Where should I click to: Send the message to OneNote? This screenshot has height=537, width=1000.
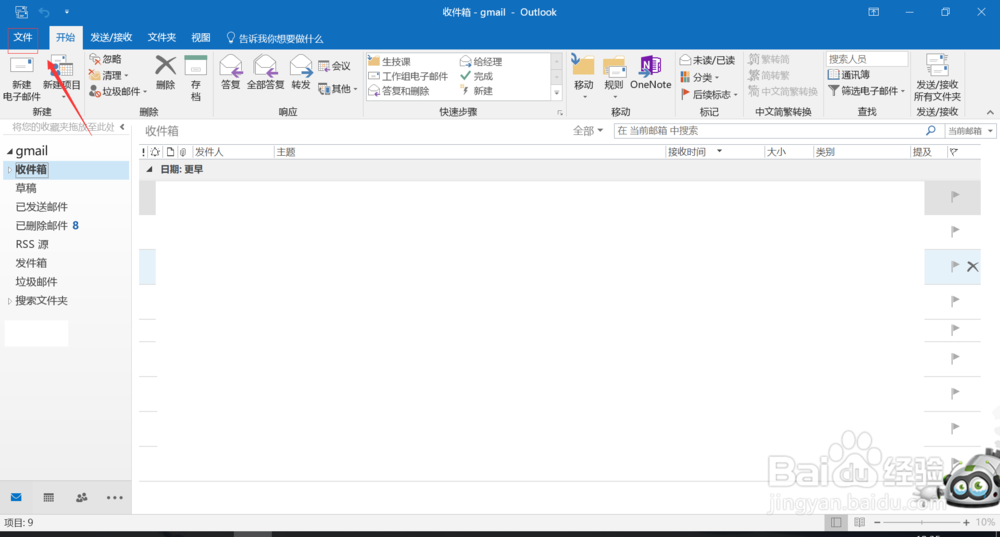(651, 72)
